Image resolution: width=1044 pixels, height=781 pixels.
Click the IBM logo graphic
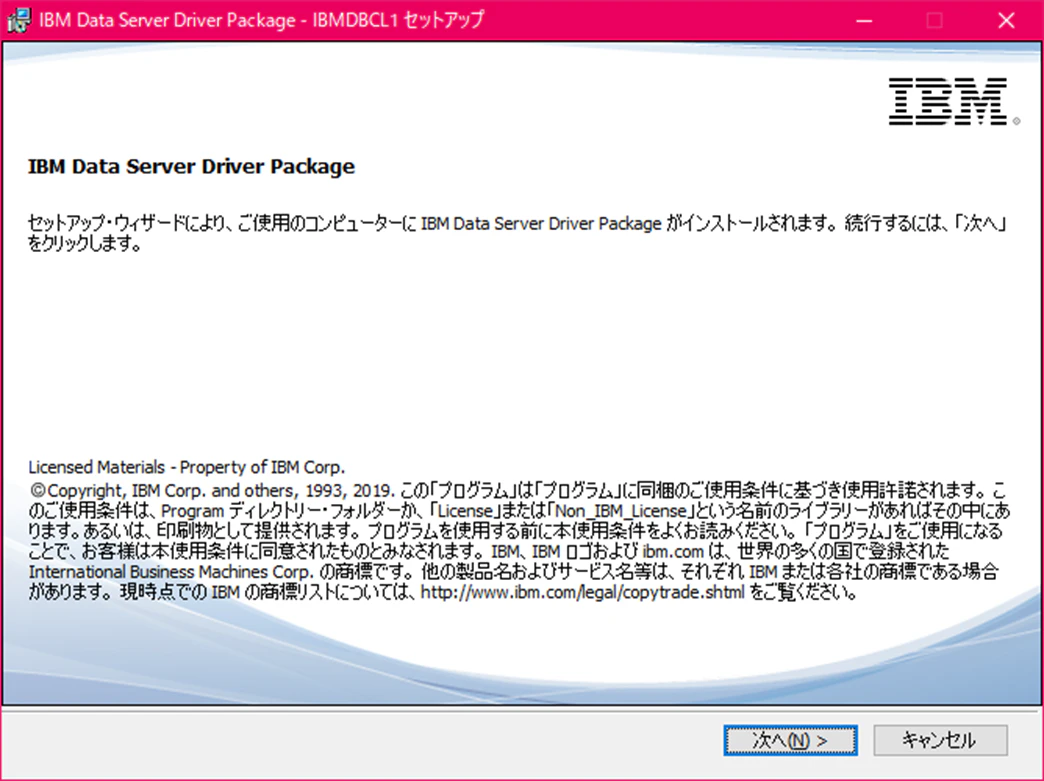click(x=953, y=101)
